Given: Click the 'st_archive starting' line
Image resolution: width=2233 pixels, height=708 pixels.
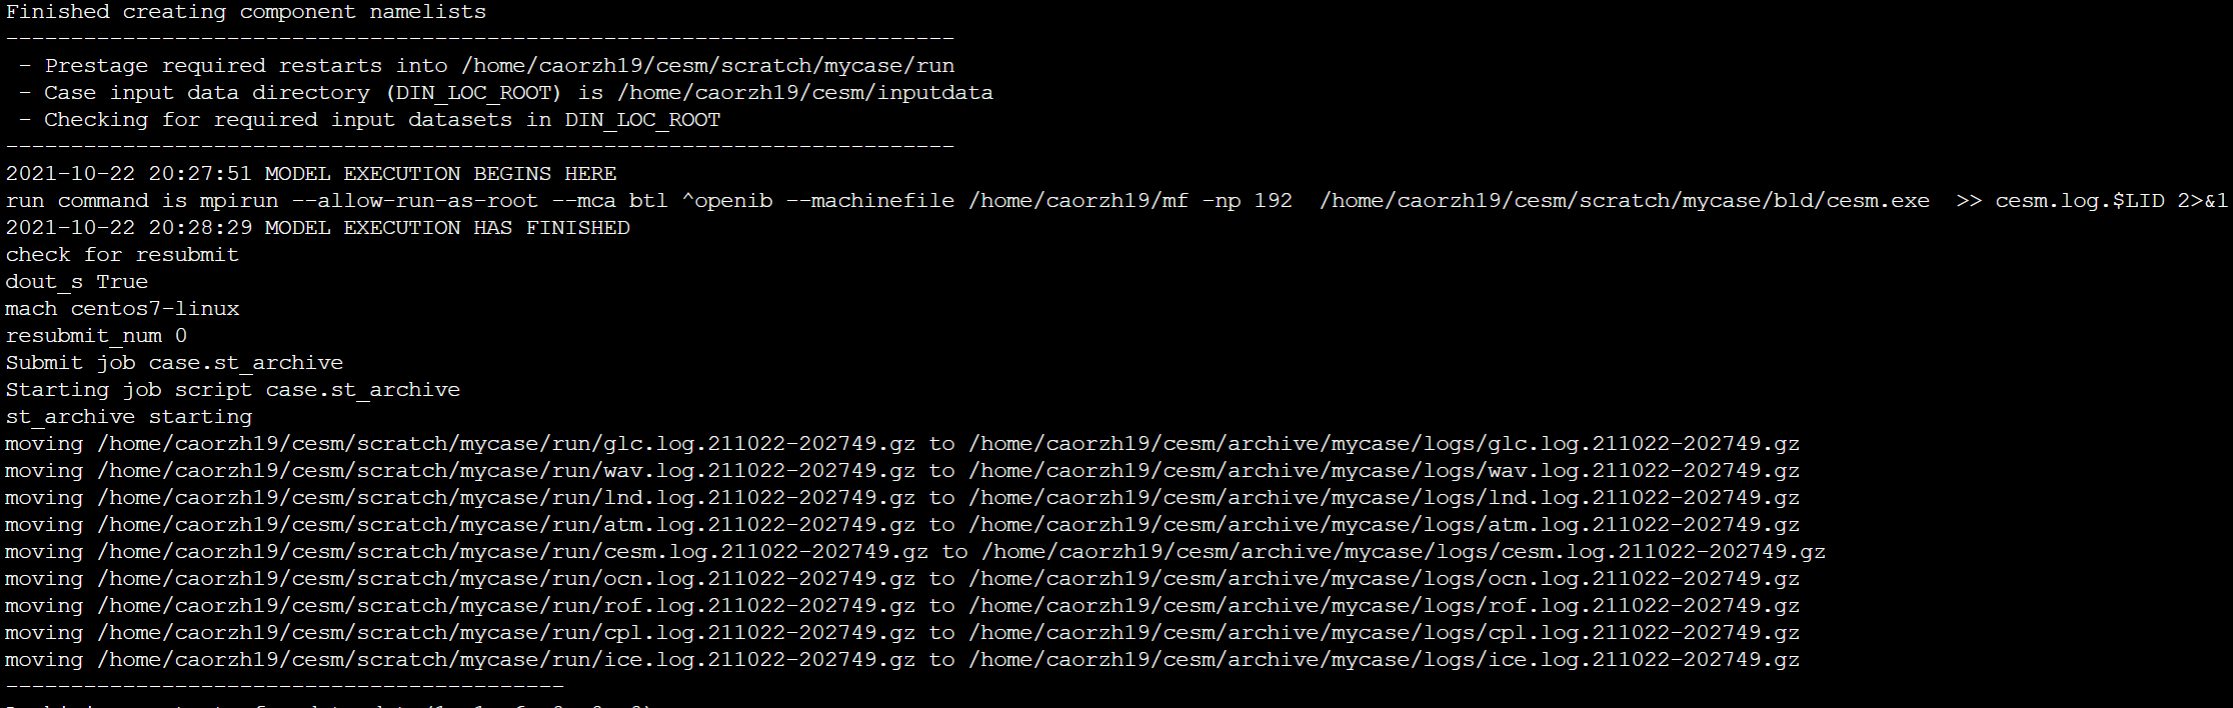Looking at the screenshot, I should (x=129, y=417).
